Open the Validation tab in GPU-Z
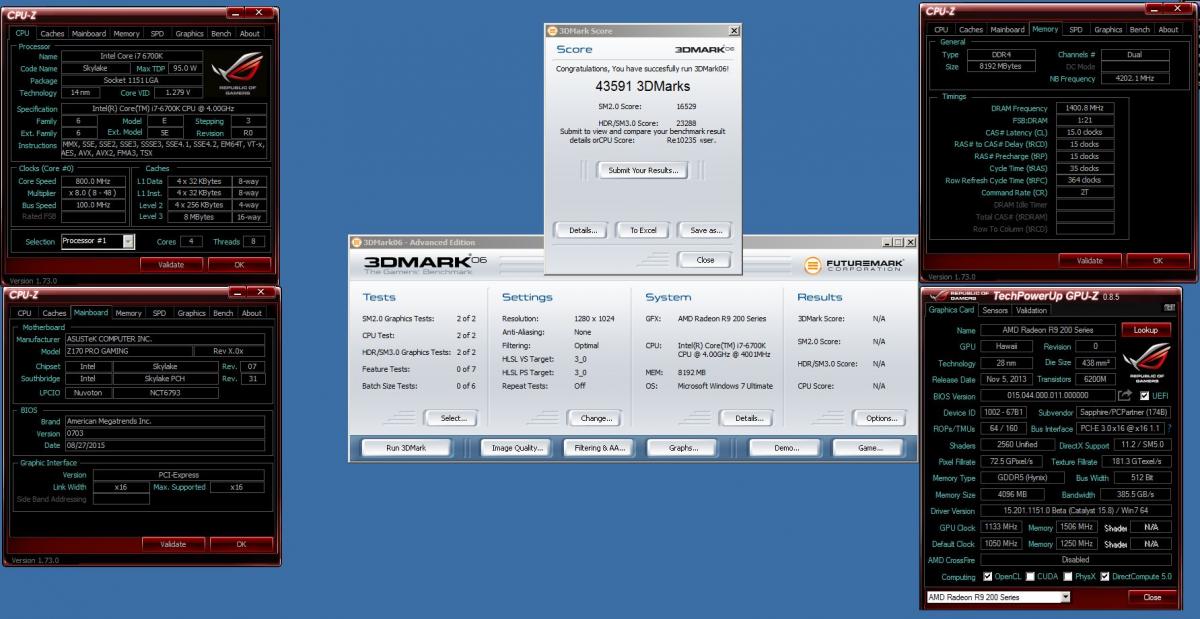The width and height of the screenshot is (1200, 619). [1032, 311]
